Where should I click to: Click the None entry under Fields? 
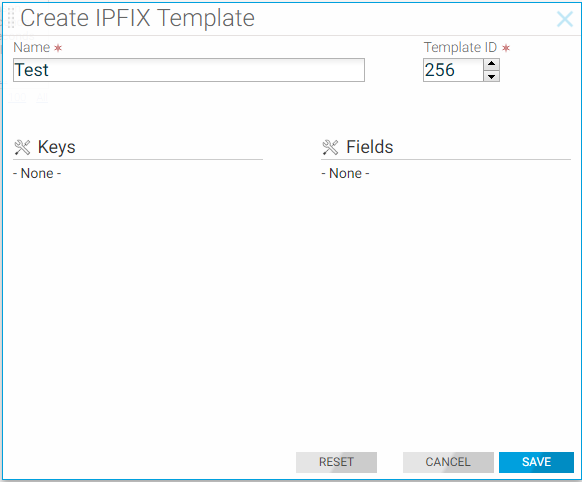coord(345,173)
